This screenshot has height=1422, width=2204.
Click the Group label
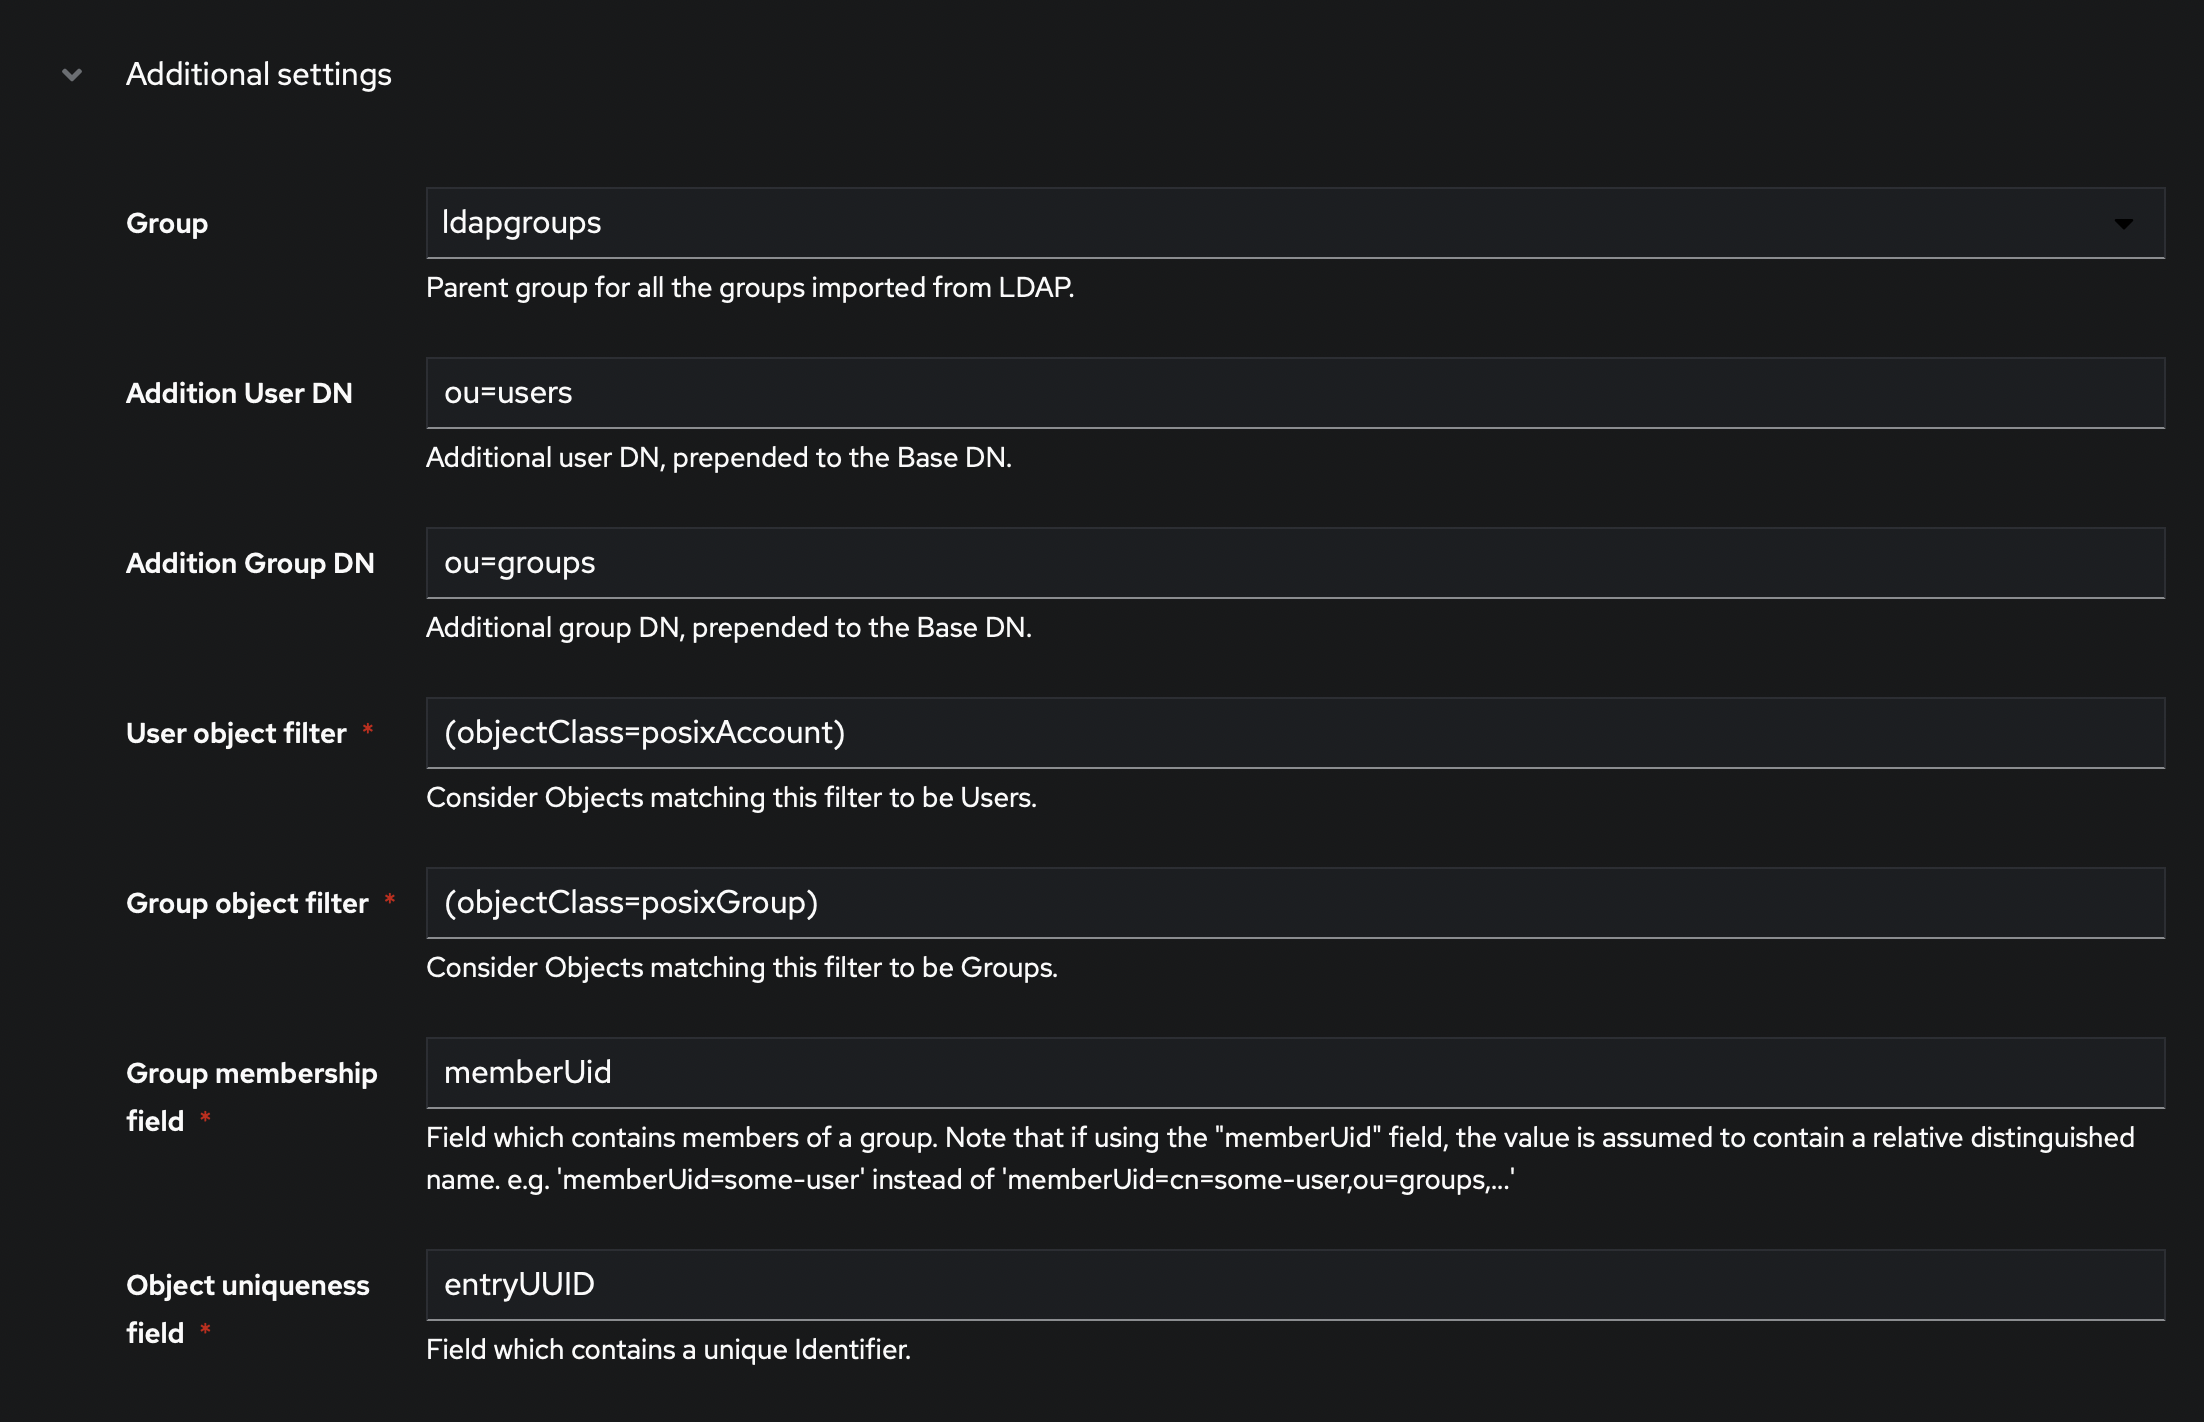[167, 222]
